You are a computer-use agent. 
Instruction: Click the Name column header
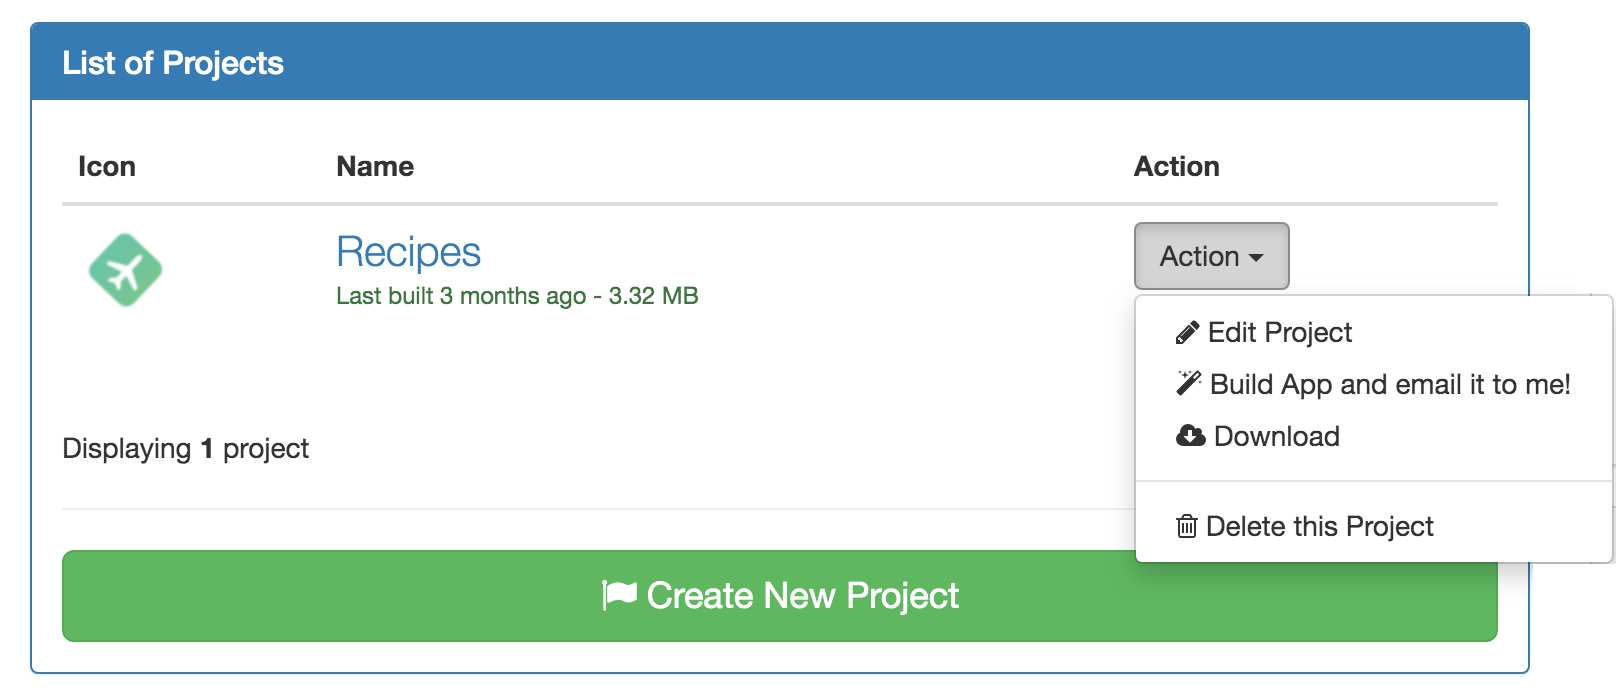coord(375,166)
